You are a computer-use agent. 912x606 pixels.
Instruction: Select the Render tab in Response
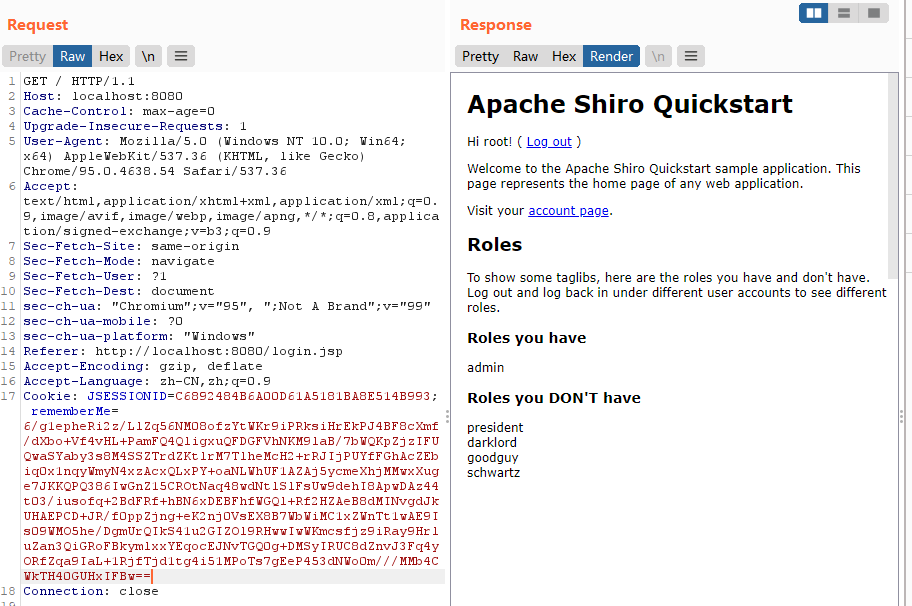pos(611,56)
